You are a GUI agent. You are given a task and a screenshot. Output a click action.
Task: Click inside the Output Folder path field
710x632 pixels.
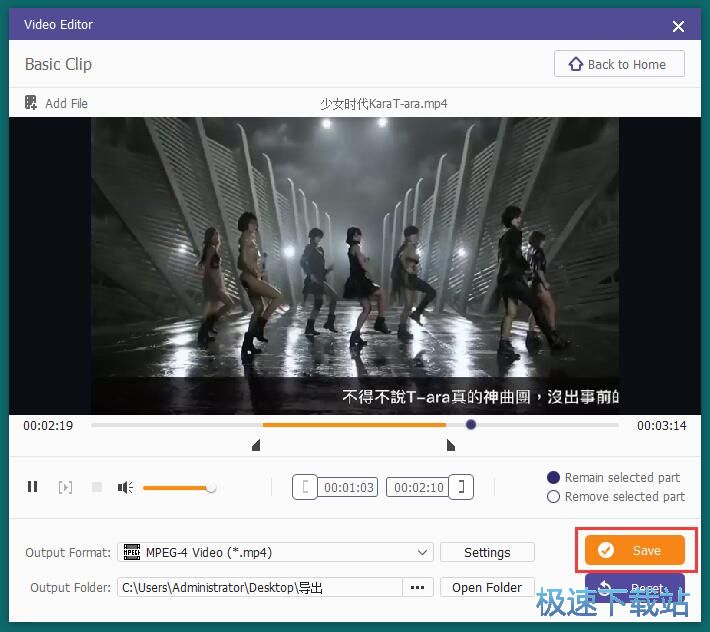click(259, 588)
